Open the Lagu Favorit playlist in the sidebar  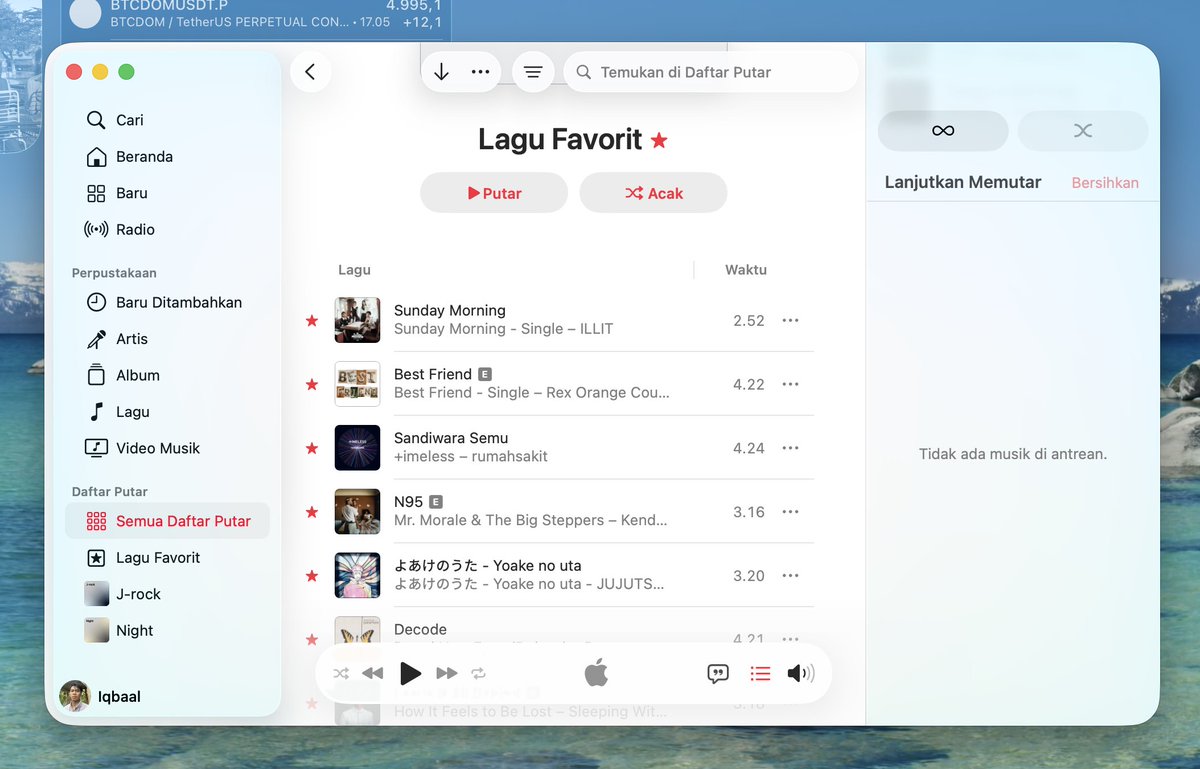coord(167,557)
